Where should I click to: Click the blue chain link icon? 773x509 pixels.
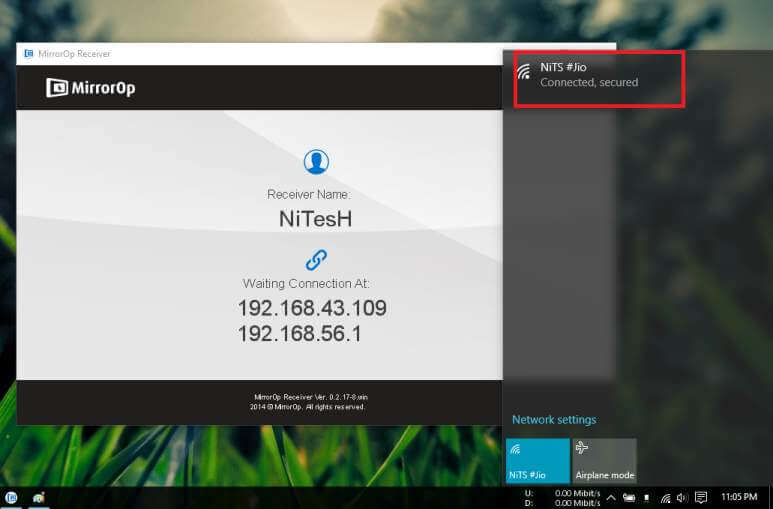[x=316, y=260]
